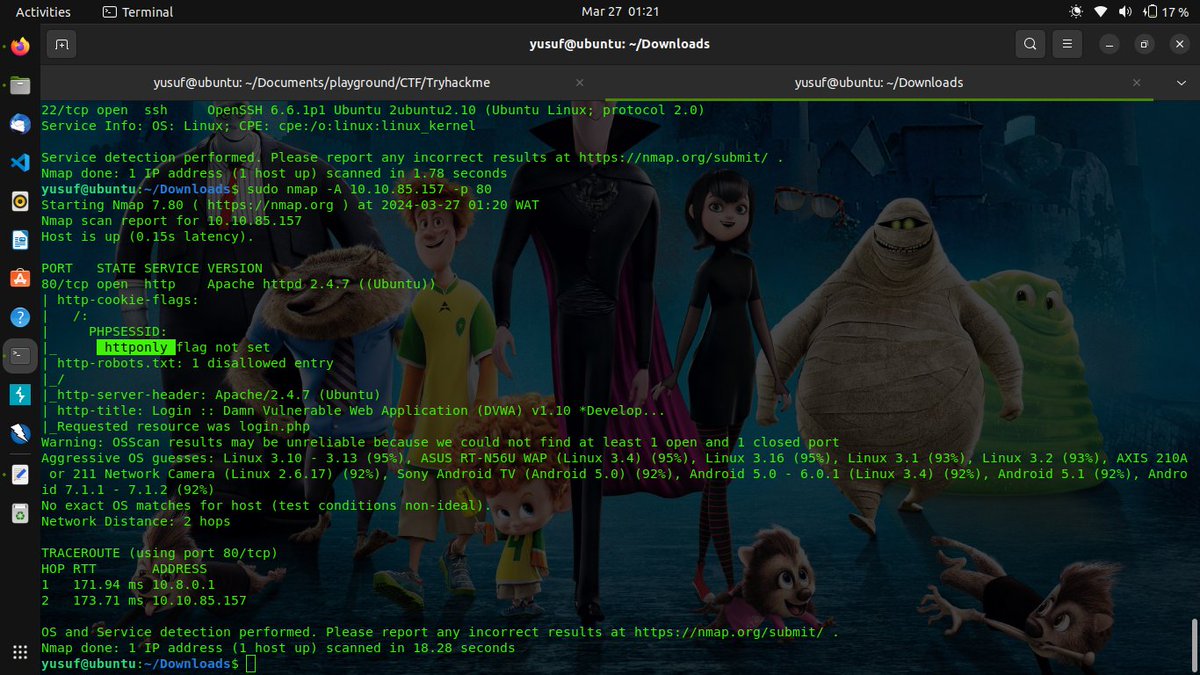Open the Help icon in dock
The image size is (1200, 675).
(x=20, y=317)
